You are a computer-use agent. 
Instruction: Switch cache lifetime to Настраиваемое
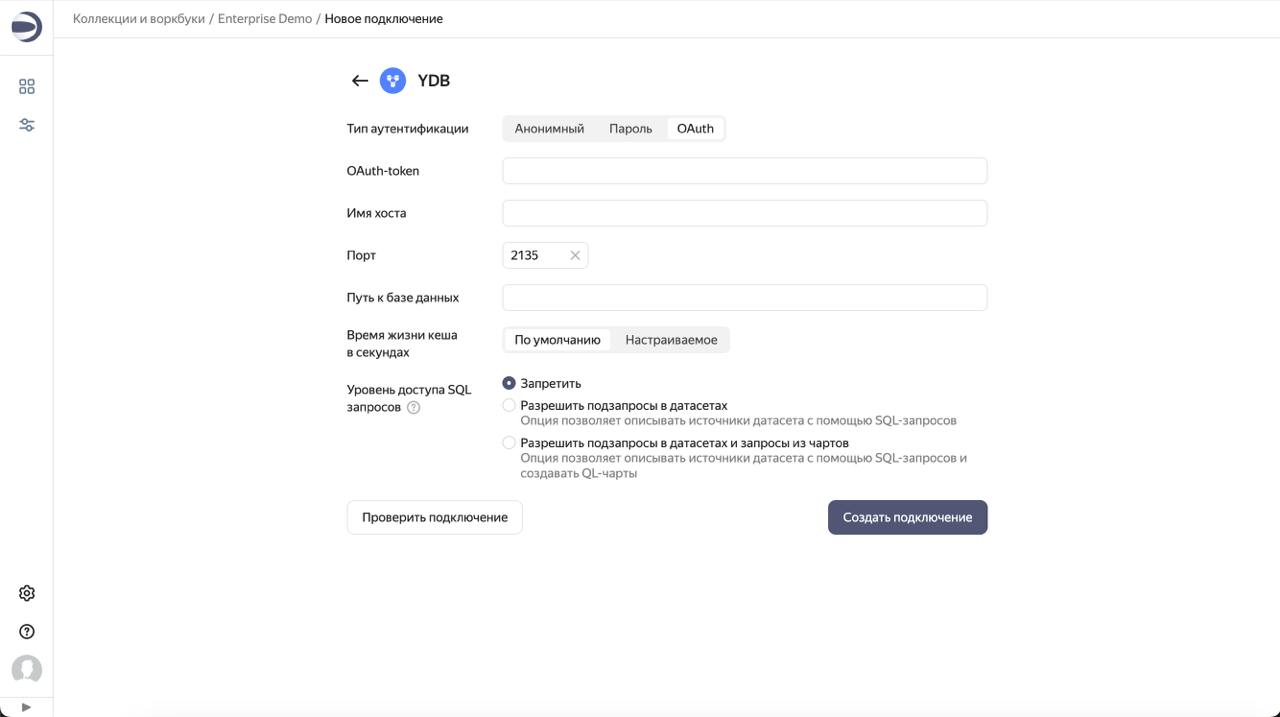point(671,339)
